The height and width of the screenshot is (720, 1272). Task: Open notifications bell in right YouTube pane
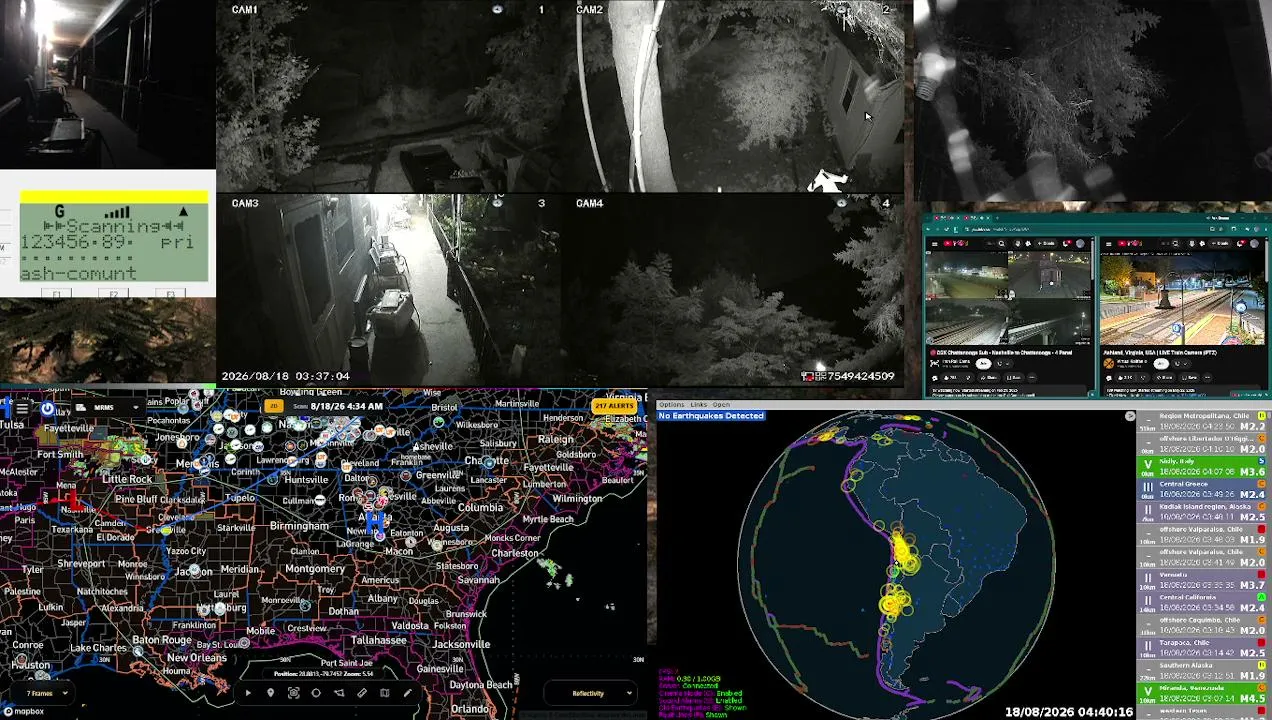(1241, 244)
